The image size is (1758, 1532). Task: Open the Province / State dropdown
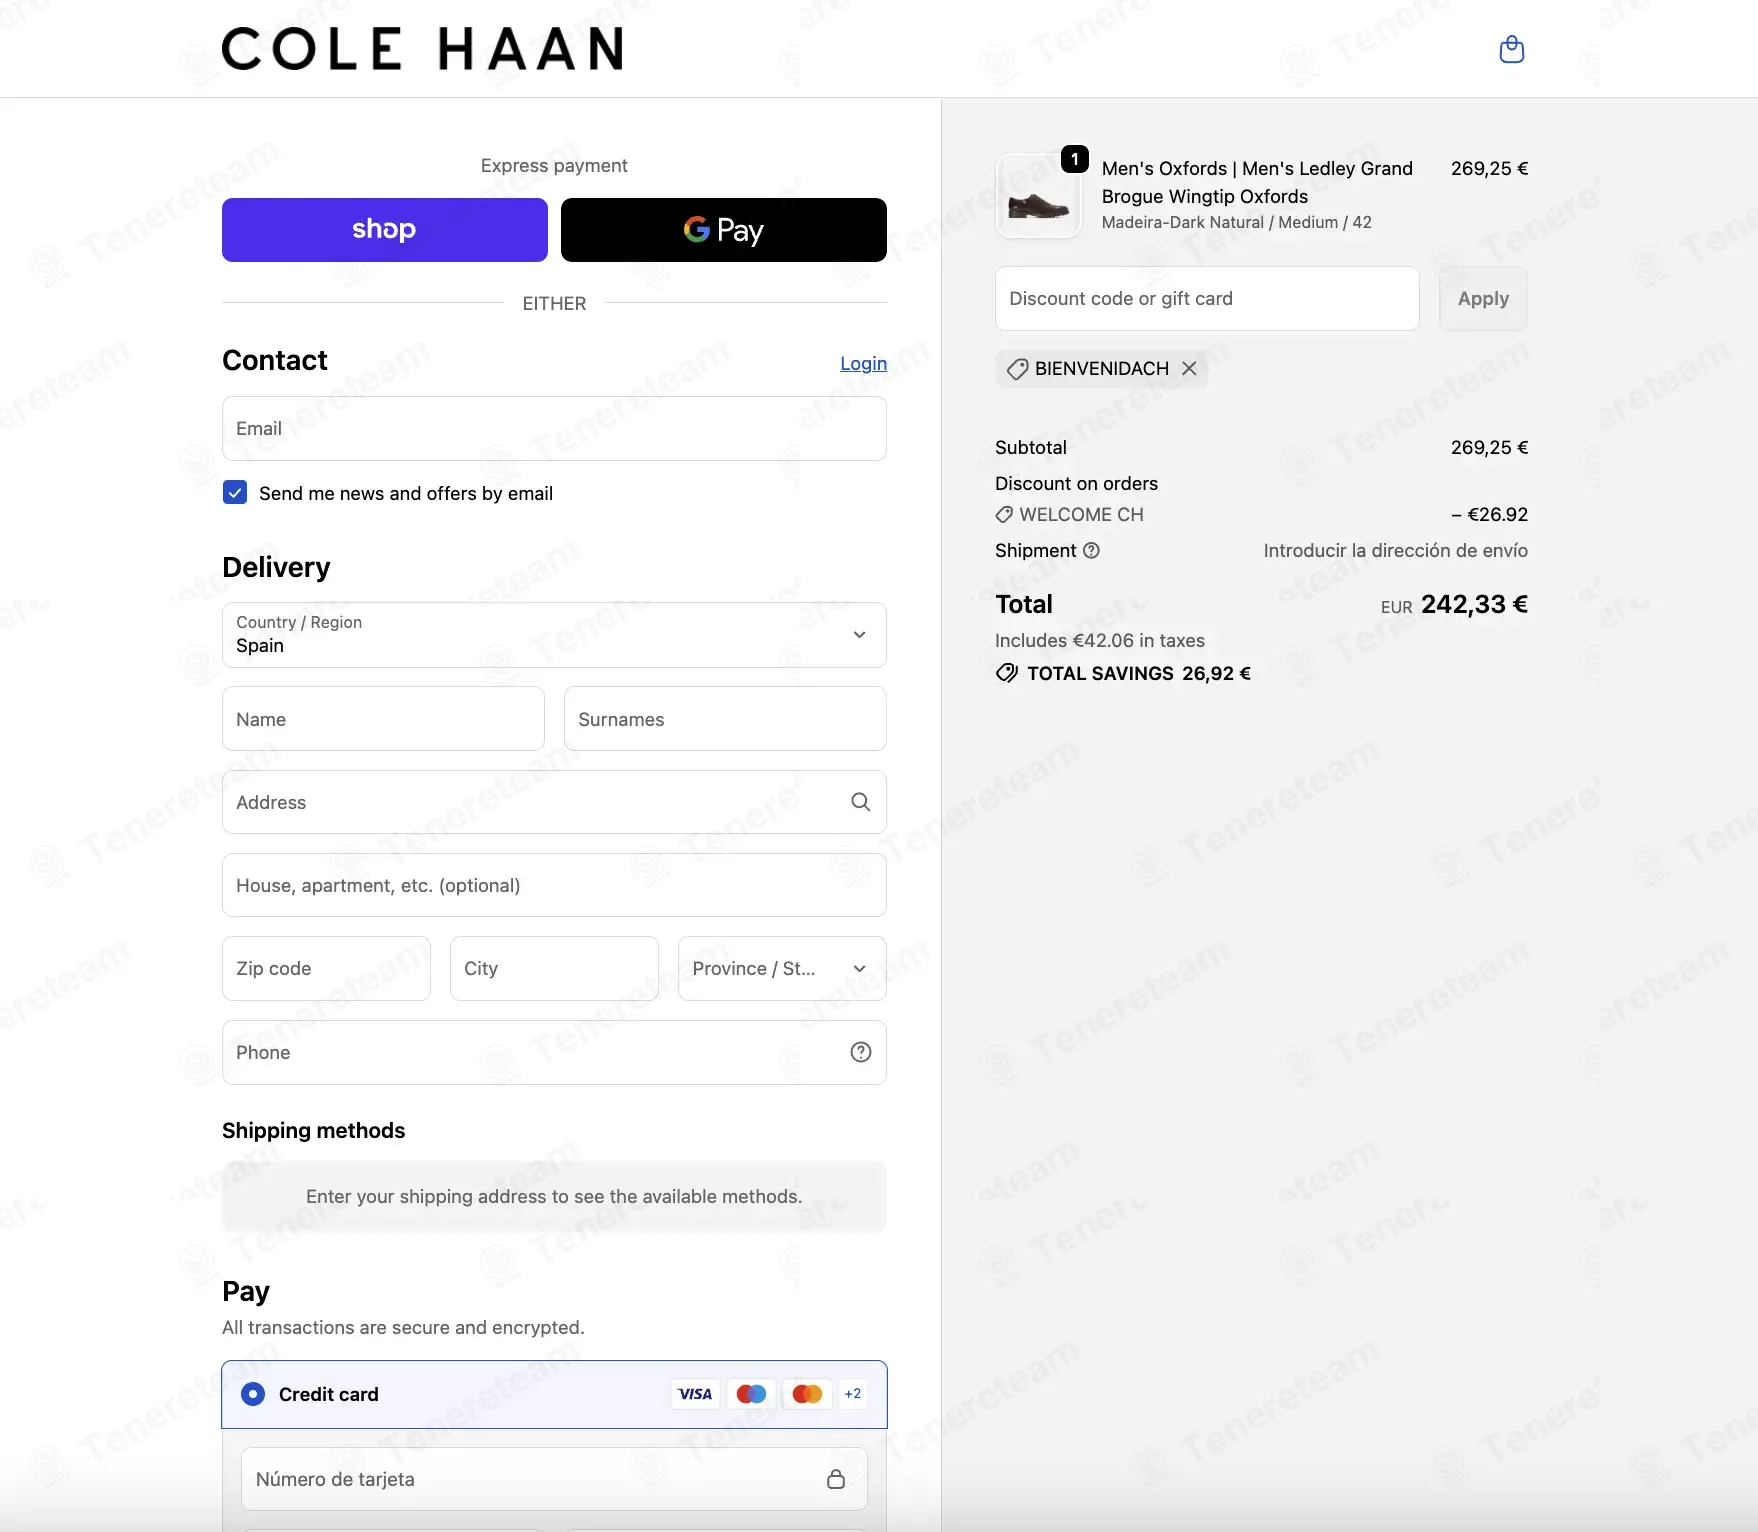782,969
